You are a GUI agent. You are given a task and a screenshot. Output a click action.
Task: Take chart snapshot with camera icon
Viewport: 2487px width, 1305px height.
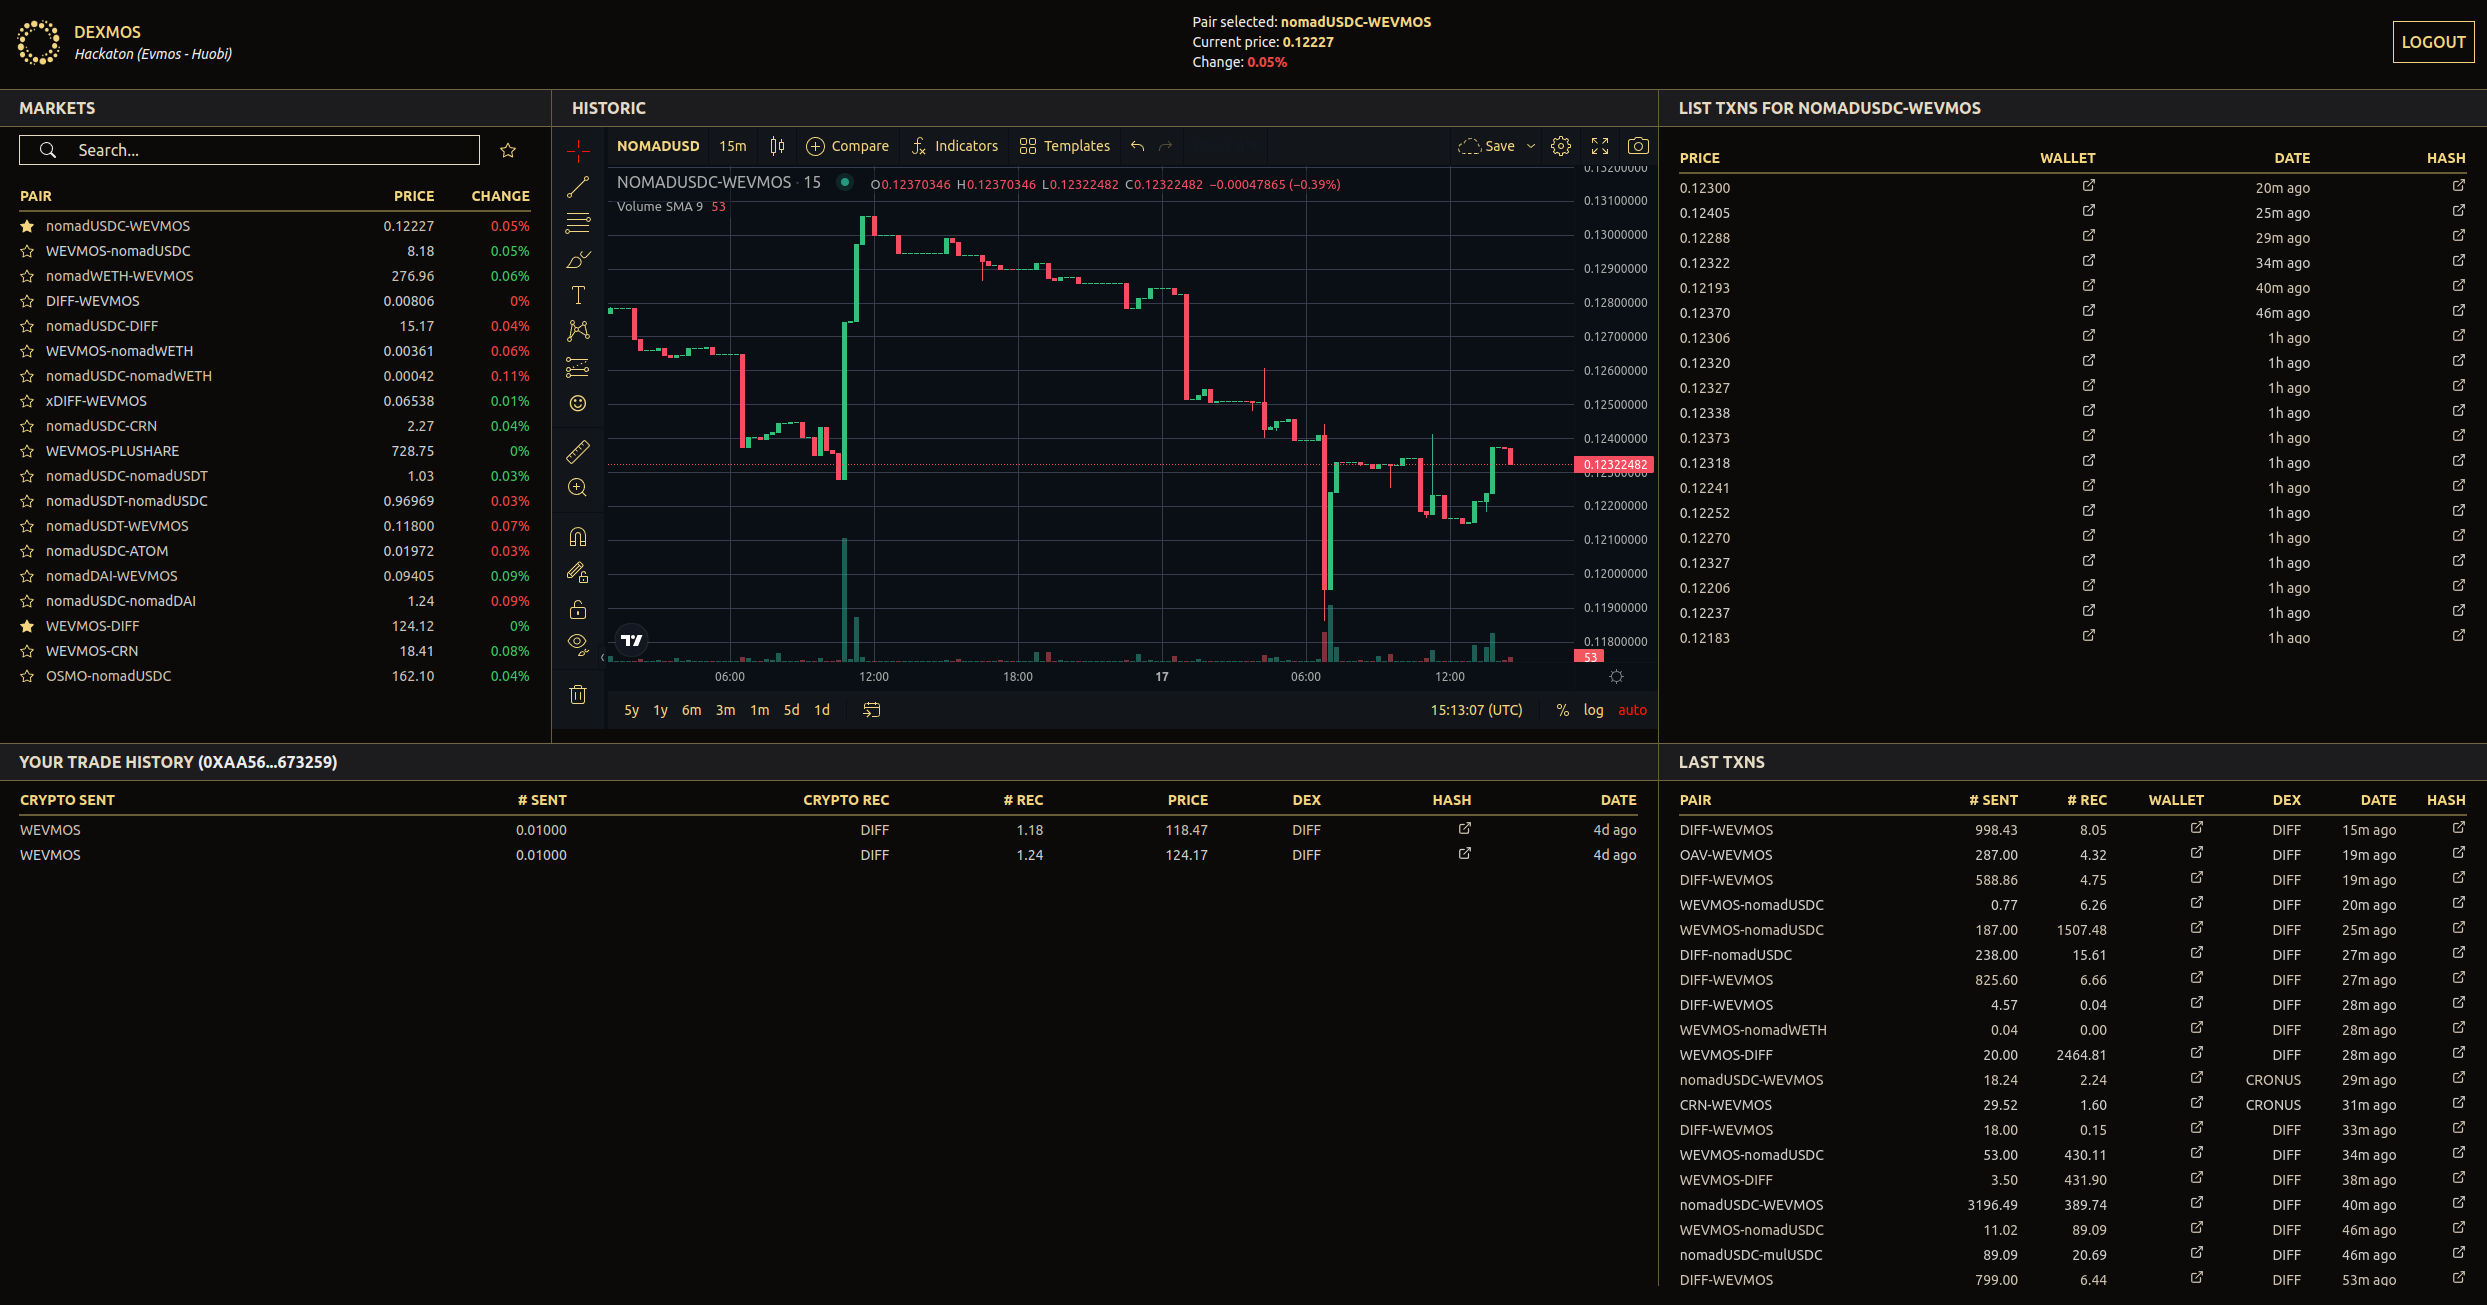(1638, 146)
